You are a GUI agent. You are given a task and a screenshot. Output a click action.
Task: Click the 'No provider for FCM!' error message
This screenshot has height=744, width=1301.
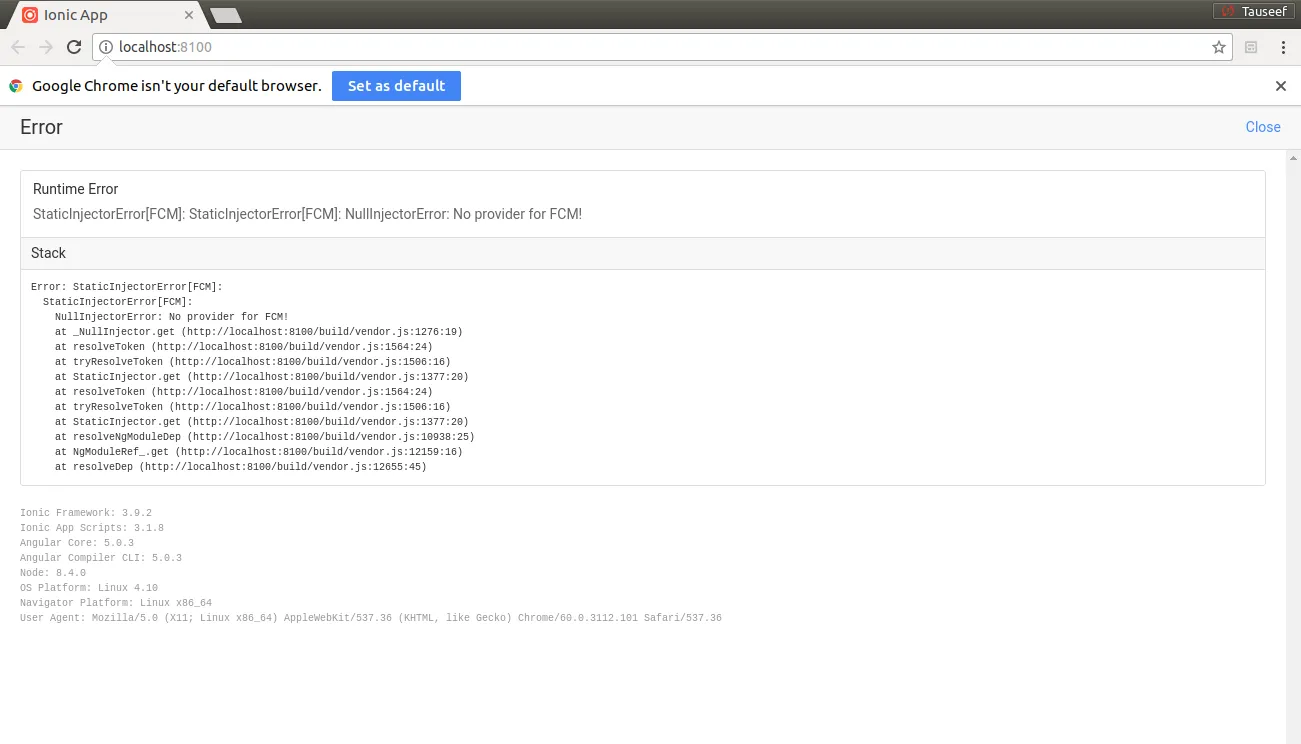(x=307, y=214)
